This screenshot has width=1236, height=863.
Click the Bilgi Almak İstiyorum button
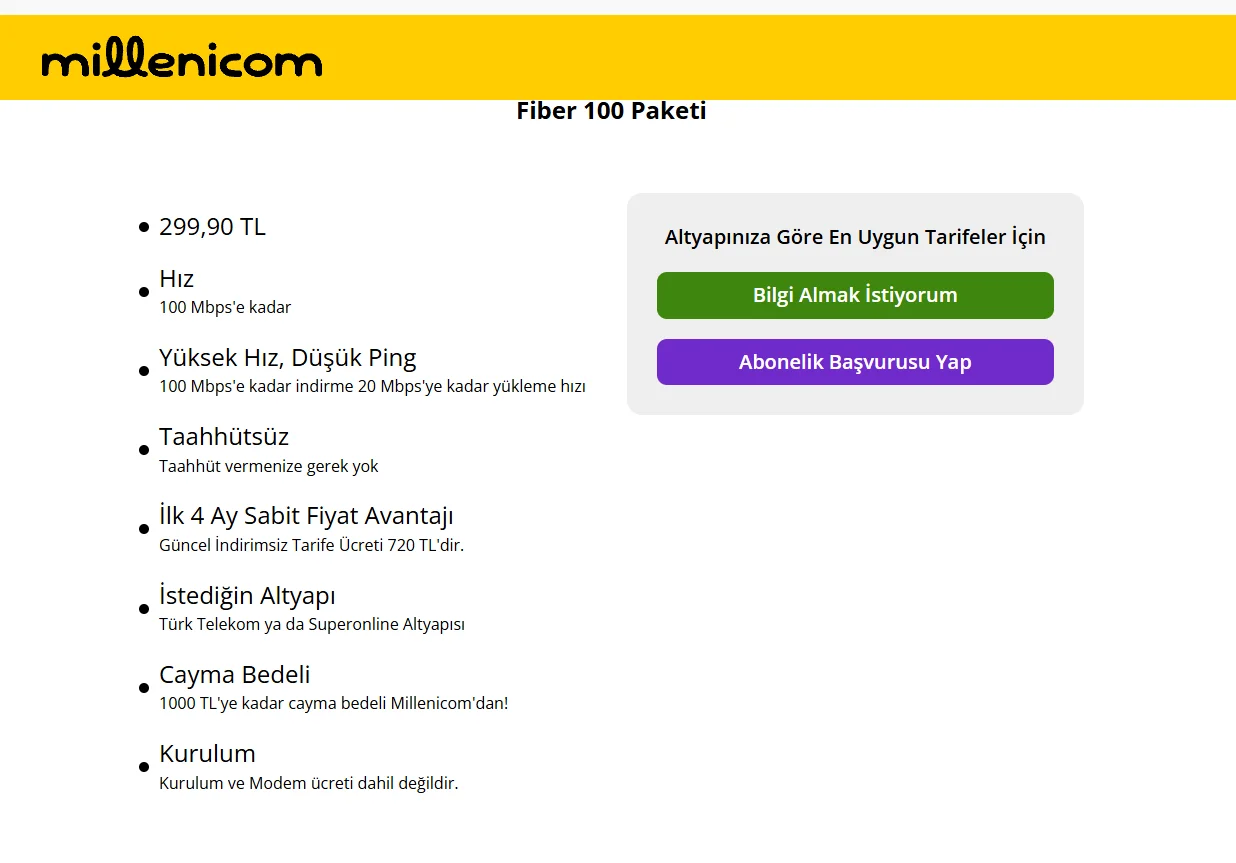(x=855, y=296)
